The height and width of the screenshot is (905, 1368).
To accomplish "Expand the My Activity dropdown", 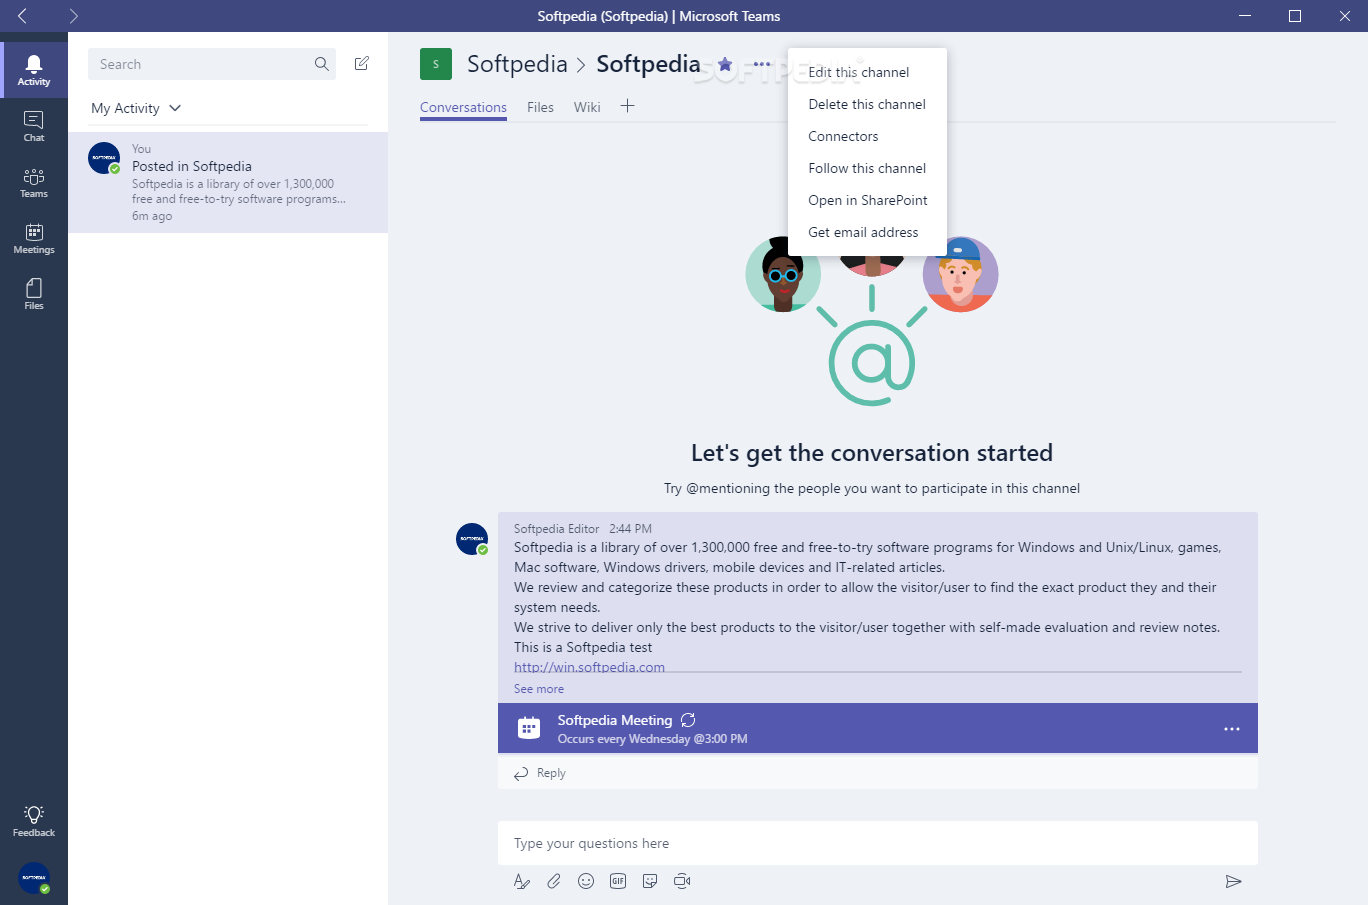I will click(x=136, y=108).
